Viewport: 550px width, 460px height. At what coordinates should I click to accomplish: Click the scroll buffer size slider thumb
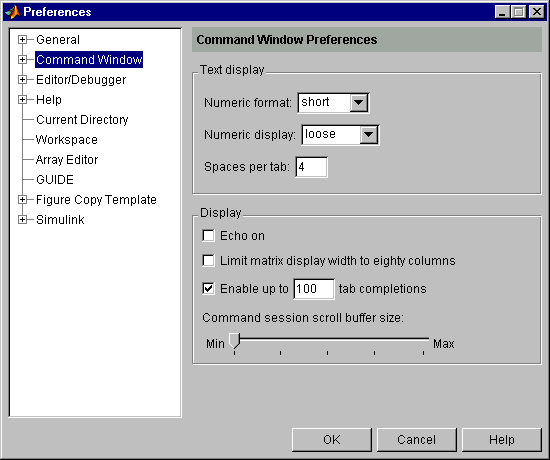(234, 340)
